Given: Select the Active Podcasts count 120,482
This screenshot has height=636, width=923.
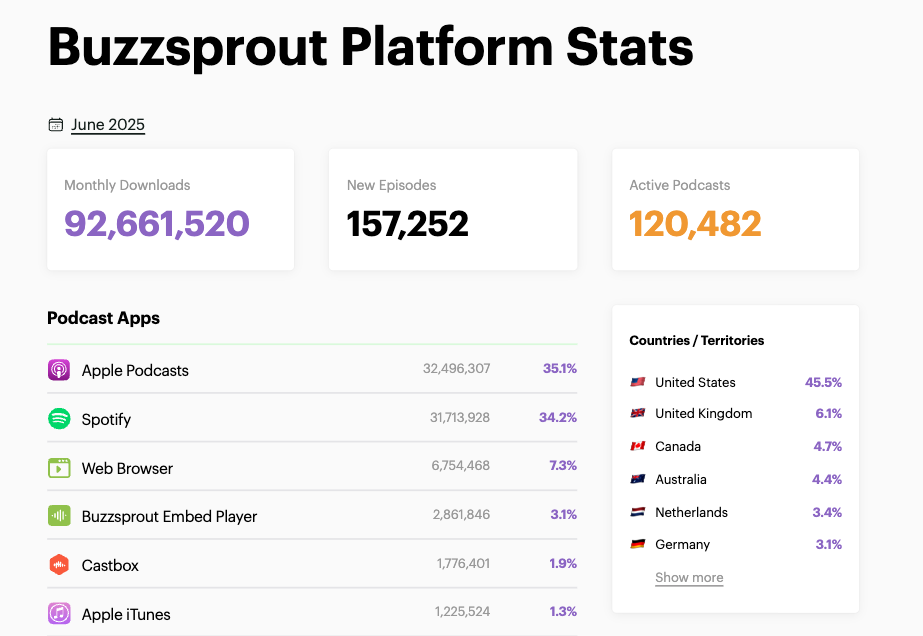Looking at the screenshot, I should point(695,224).
